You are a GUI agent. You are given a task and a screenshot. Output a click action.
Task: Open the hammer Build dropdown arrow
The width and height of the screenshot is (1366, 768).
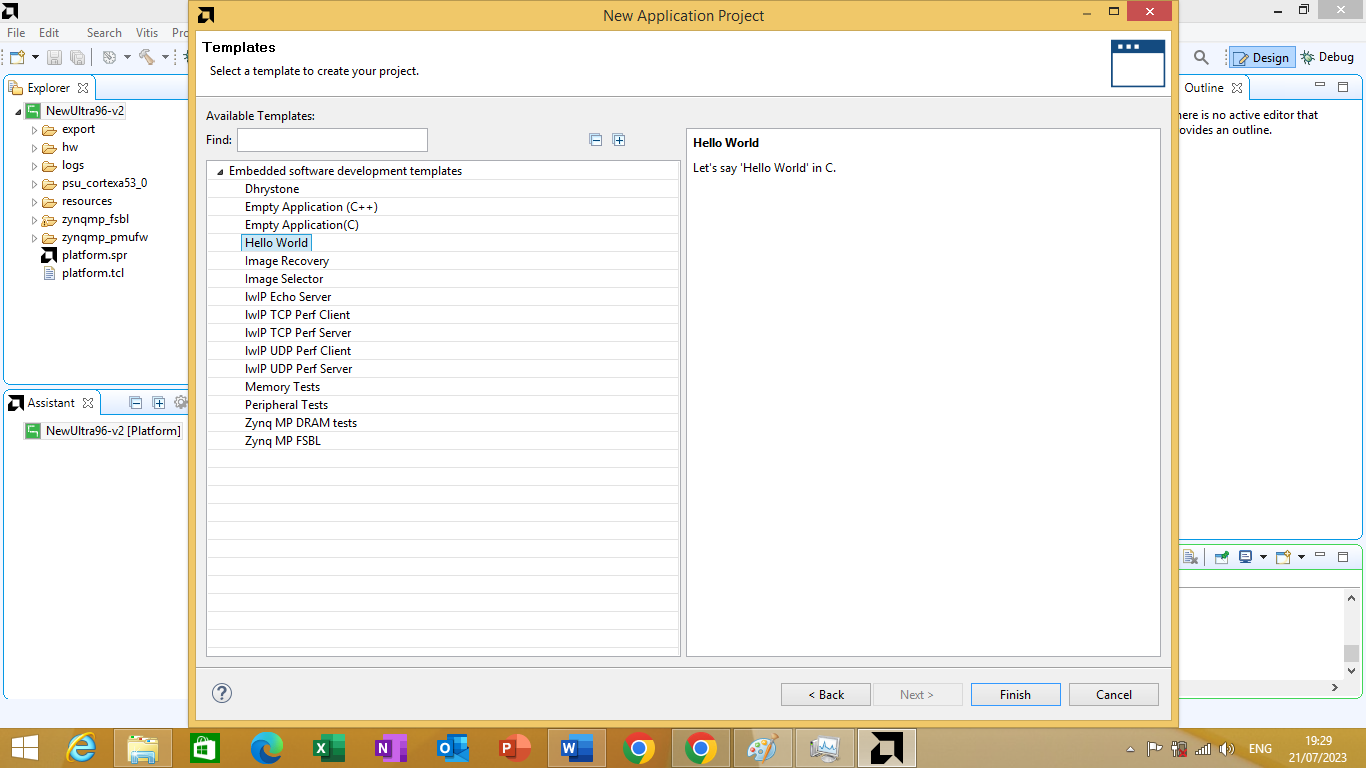click(x=165, y=58)
